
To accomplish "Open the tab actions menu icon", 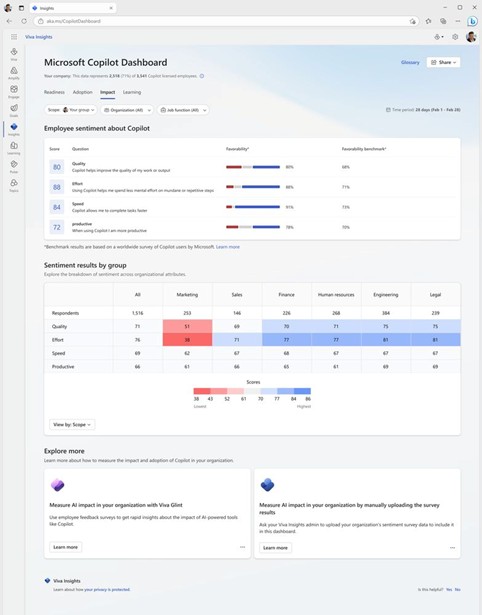I will pyautogui.click(x=22, y=8).
